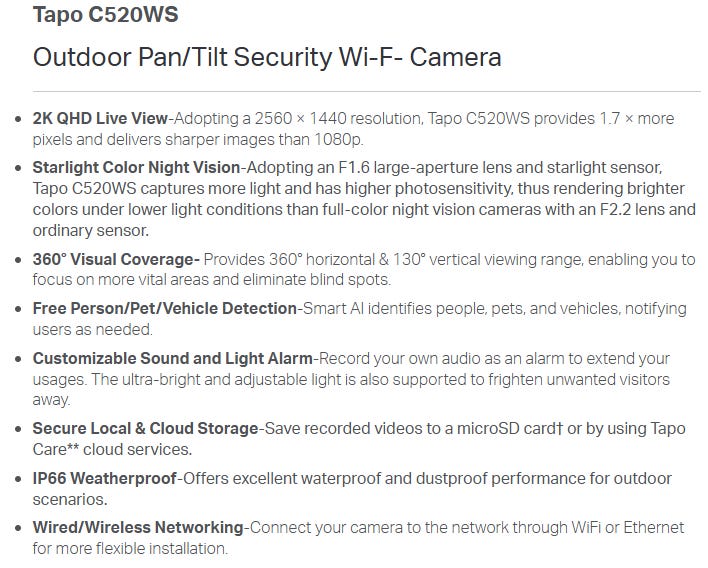Click the bullet before 2K QHD Live View
Viewport: 708px width, 568px height.
coord(18,119)
